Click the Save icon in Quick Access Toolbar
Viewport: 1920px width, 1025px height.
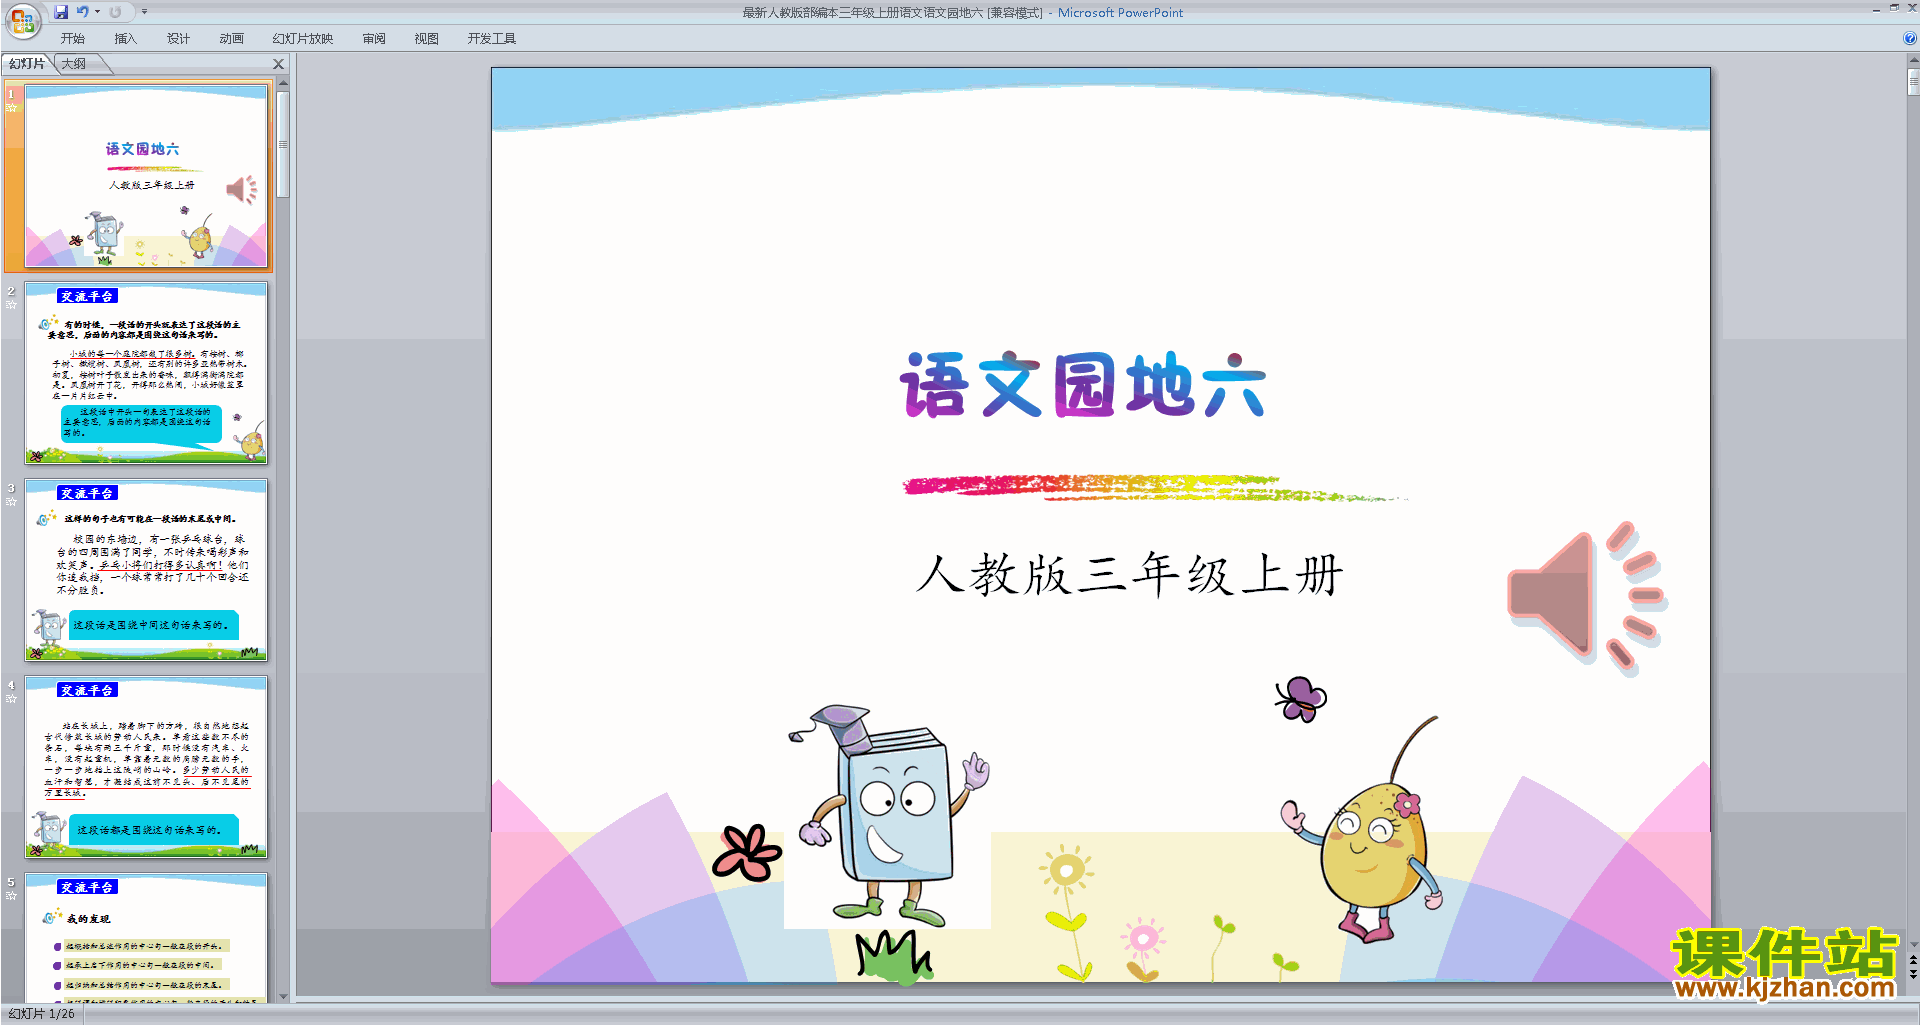(61, 12)
